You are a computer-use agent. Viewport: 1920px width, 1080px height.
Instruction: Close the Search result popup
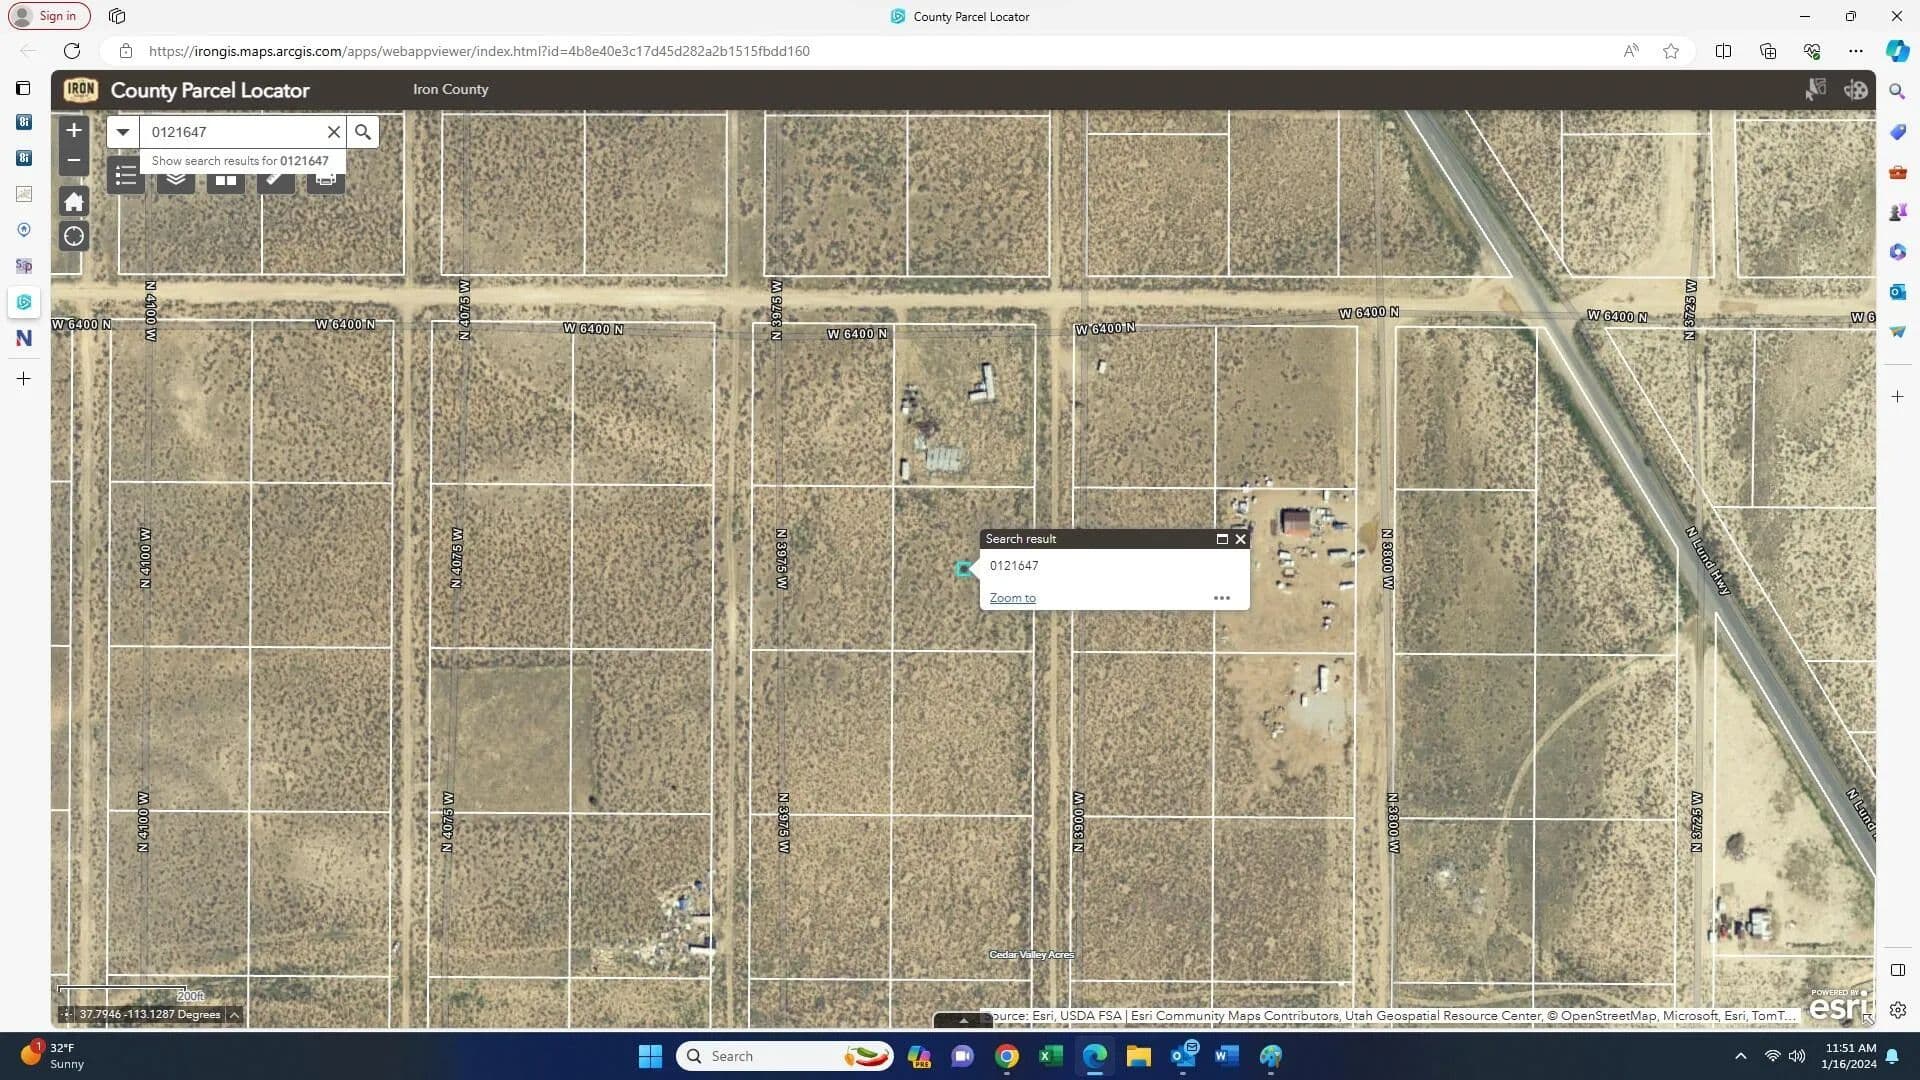(x=1241, y=539)
